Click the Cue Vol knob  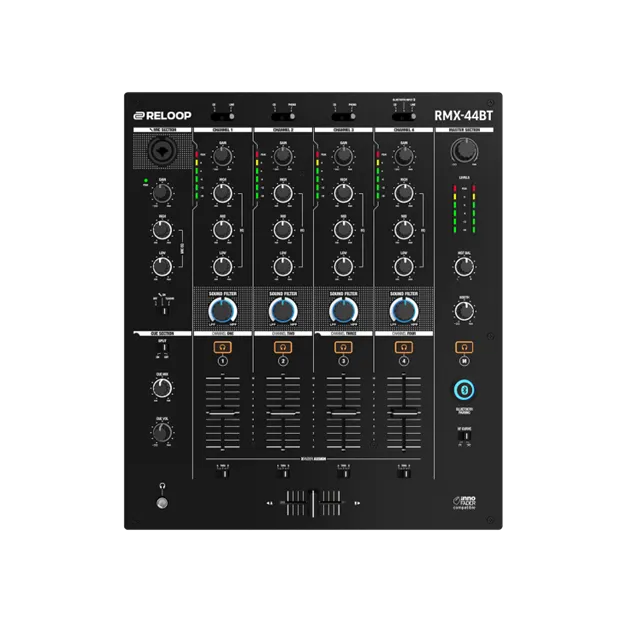[x=162, y=432]
